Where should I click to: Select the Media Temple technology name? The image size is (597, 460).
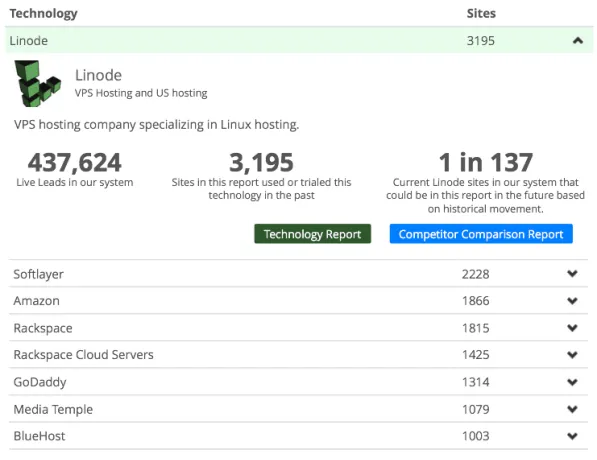tap(53, 409)
